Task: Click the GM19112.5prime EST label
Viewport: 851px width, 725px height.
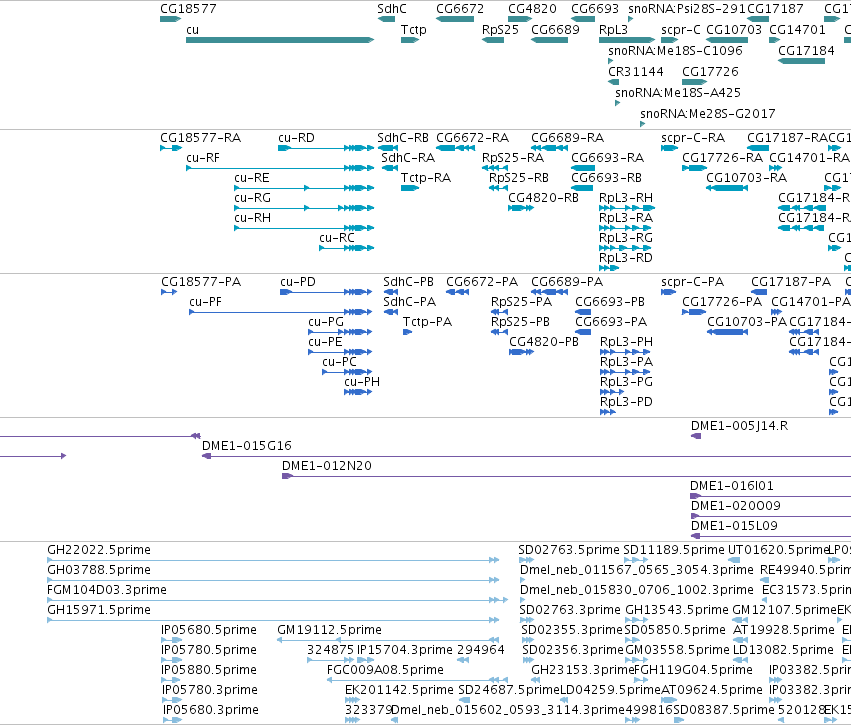Action: click(329, 630)
